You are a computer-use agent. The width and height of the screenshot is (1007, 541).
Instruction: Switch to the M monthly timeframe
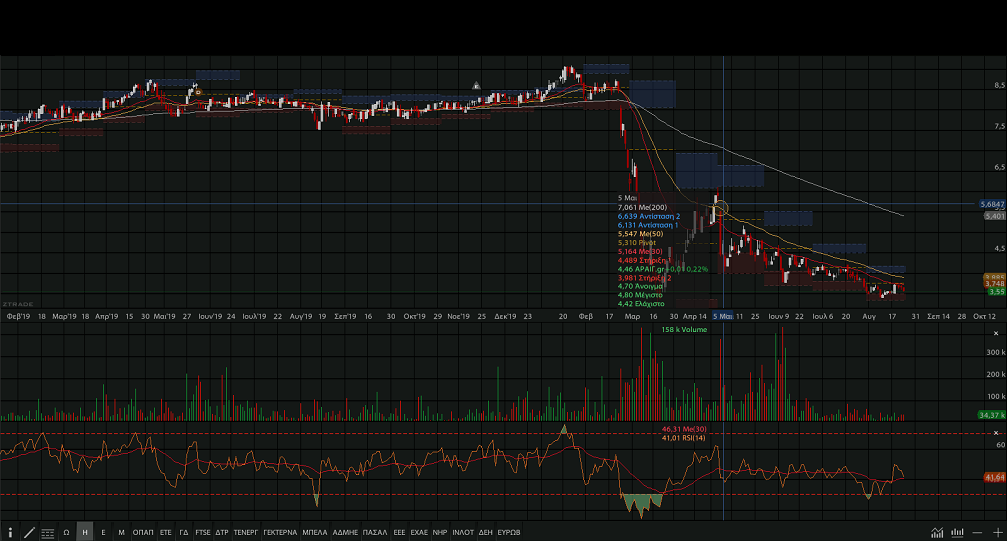tap(121, 533)
